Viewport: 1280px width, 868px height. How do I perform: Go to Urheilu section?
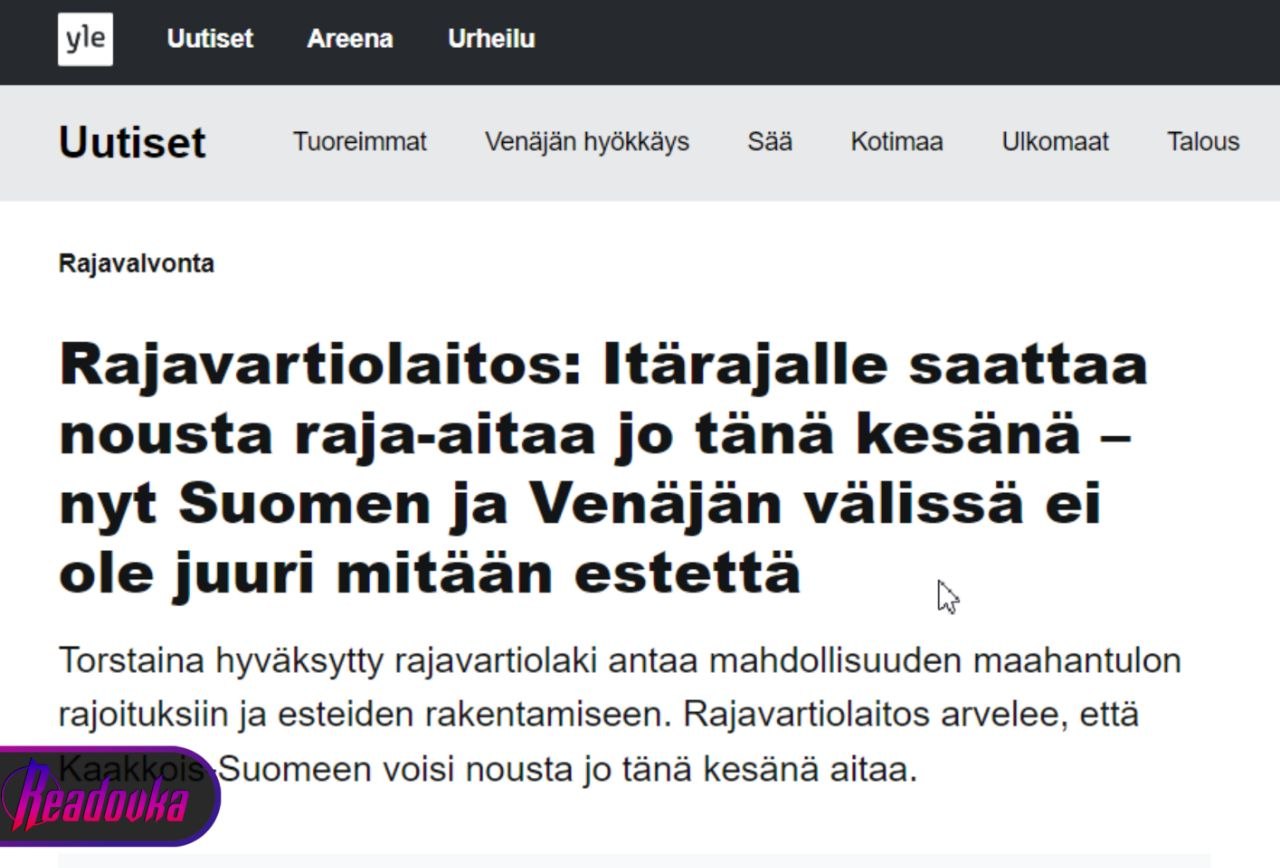pyautogui.click(x=492, y=39)
